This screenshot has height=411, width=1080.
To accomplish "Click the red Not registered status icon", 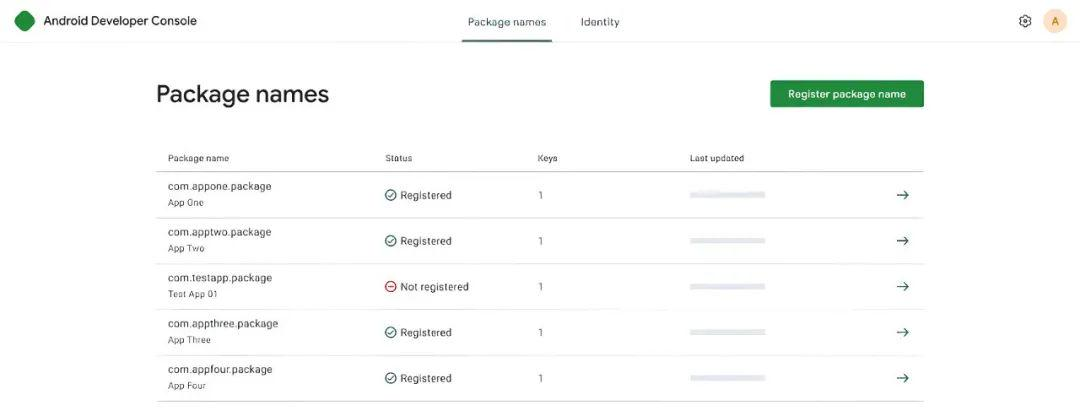I will (x=391, y=286).
